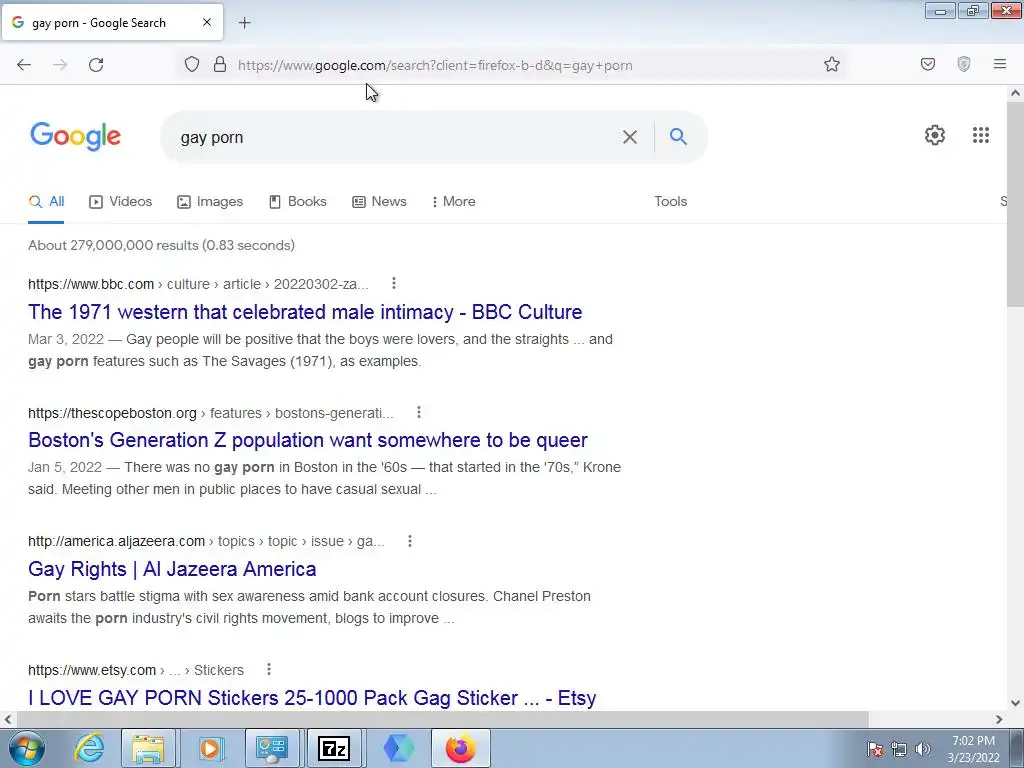Open the tracking protection shield icon
This screenshot has height=768, width=1024.
pos(191,65)
